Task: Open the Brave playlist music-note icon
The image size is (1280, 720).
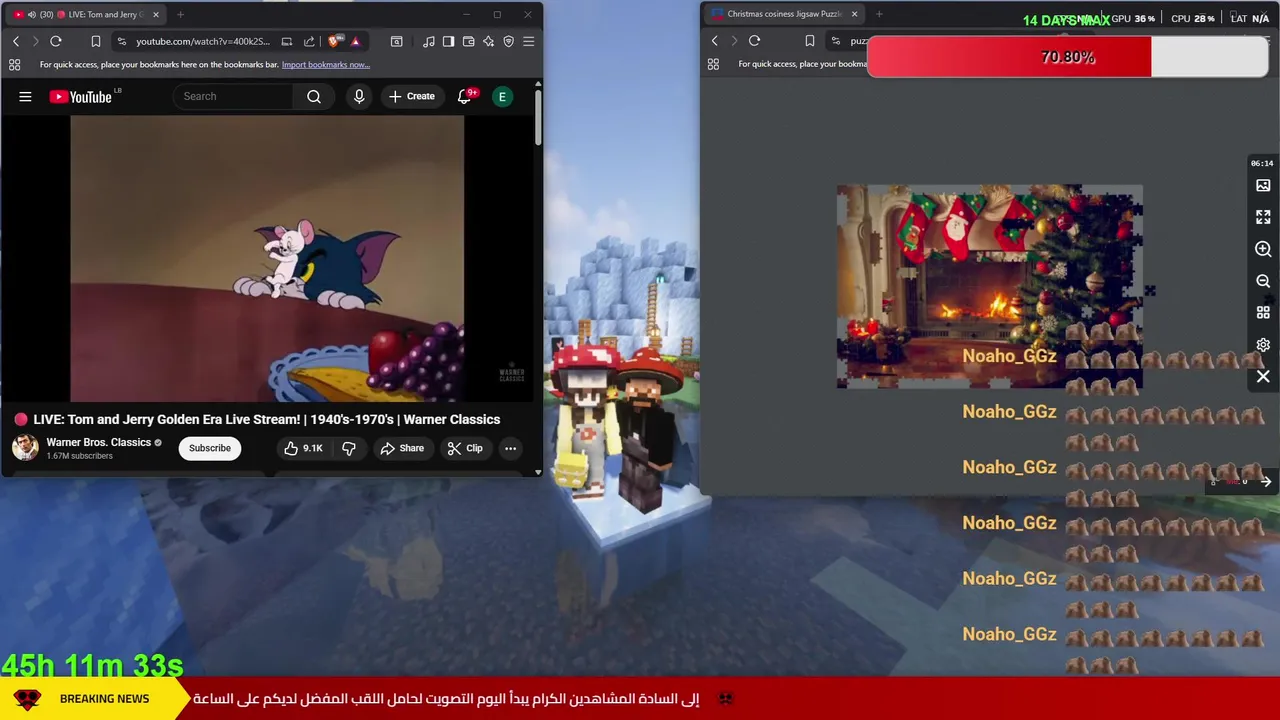Action: [429, 41]
